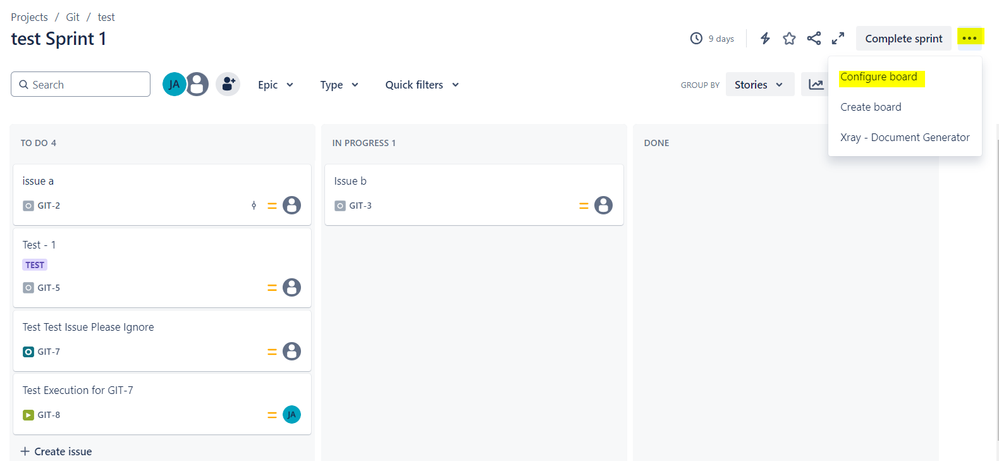Click the share icon

click(814, 39)
